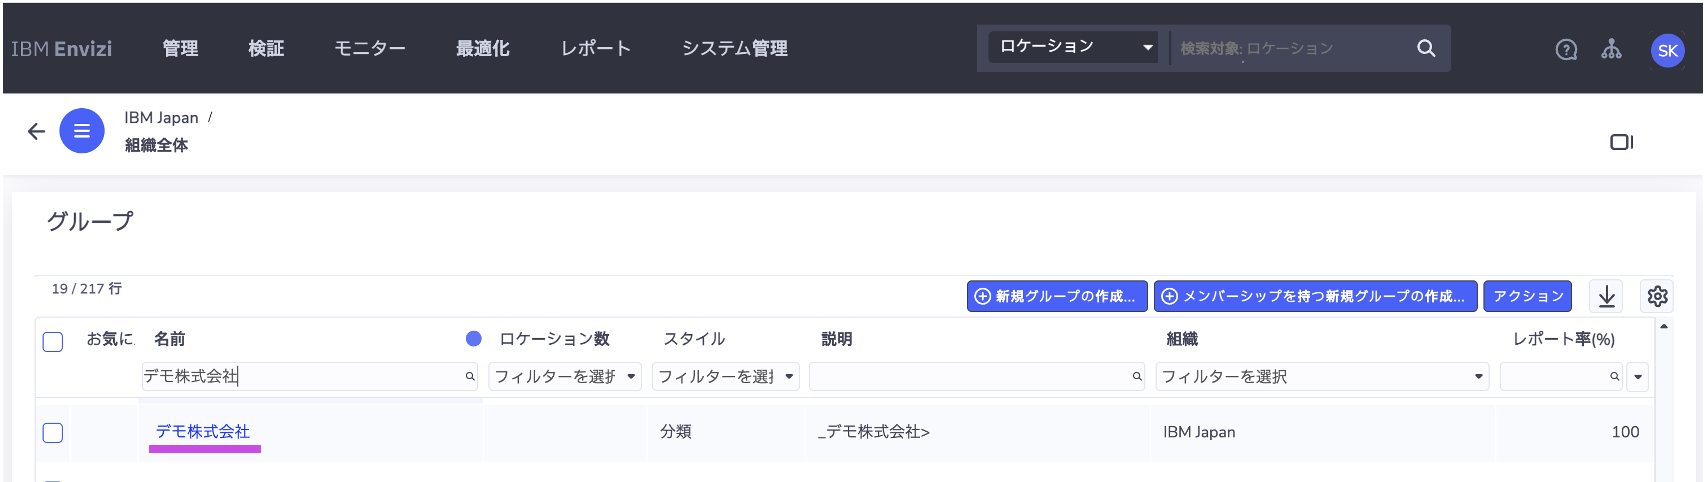Screen dimensions: 1708x482
Task: Sort by スタイル column header
Action: coord(694,339)
